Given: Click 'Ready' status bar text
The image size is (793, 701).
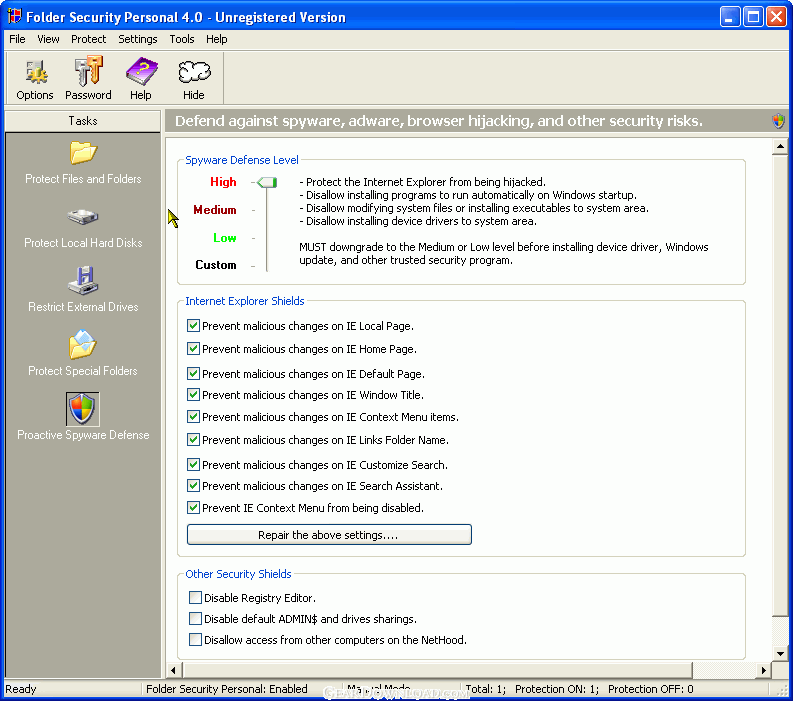Looking at the screenshot, I should pyautogui.click(x=21, y=689).
